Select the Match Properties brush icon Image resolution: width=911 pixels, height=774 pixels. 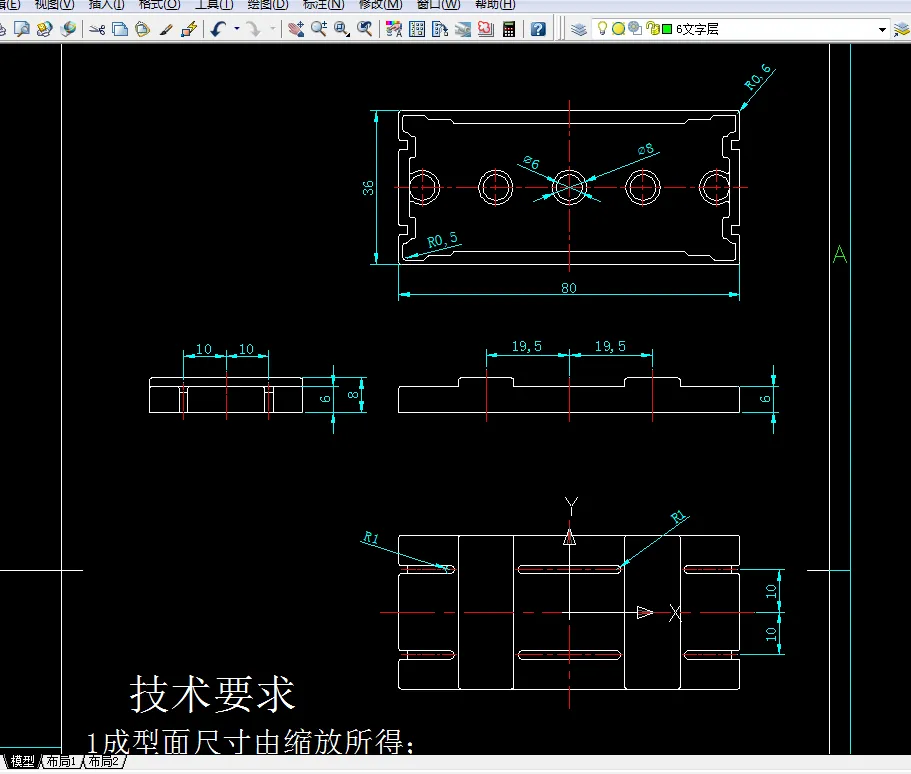[166, 29]
